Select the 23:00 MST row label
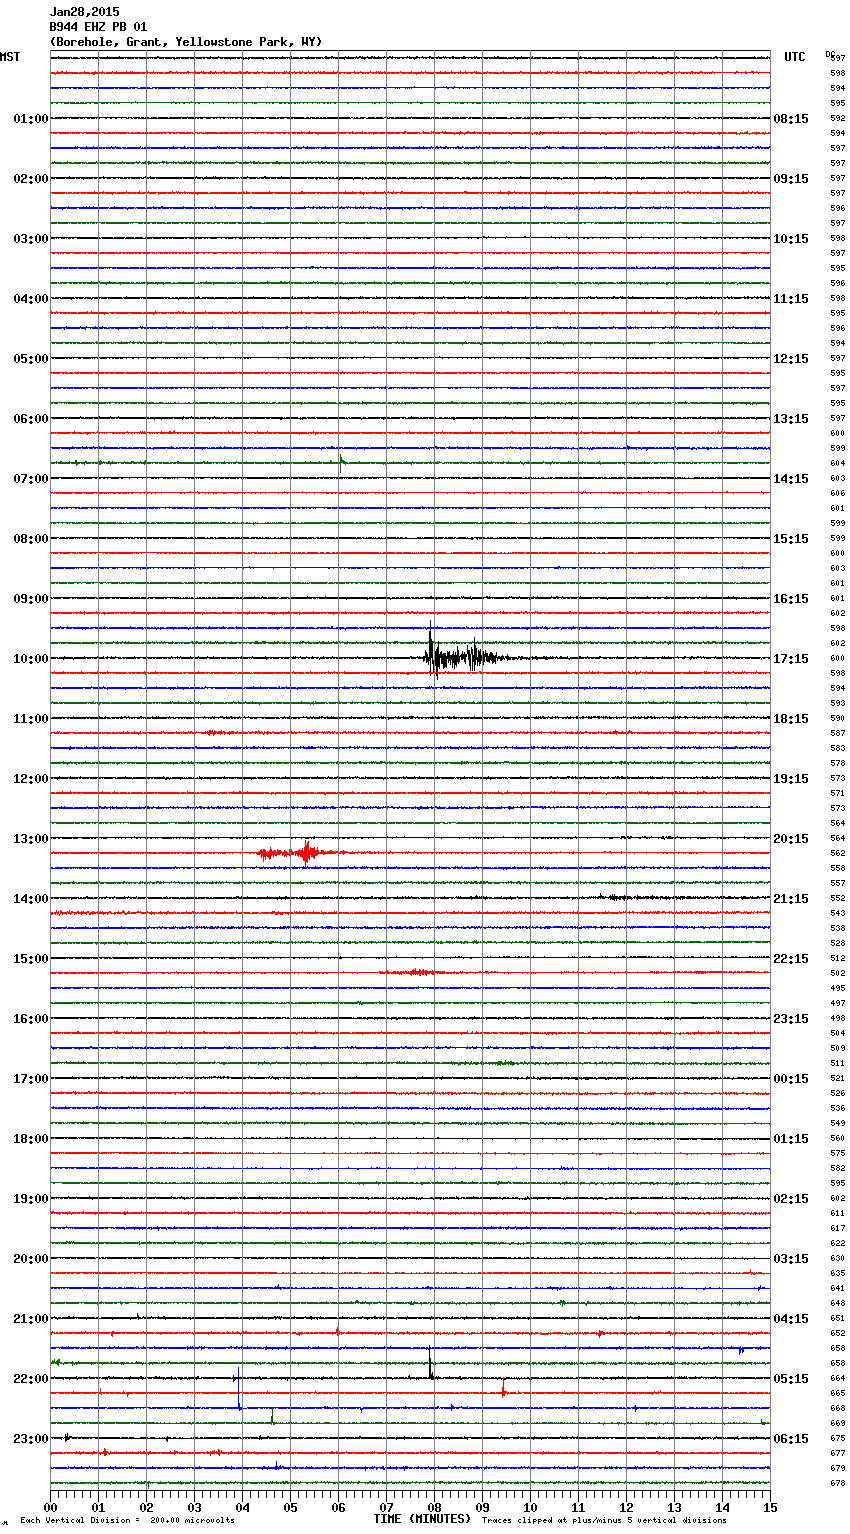Screen dimensions: 850x1534 coord(31,1439)
